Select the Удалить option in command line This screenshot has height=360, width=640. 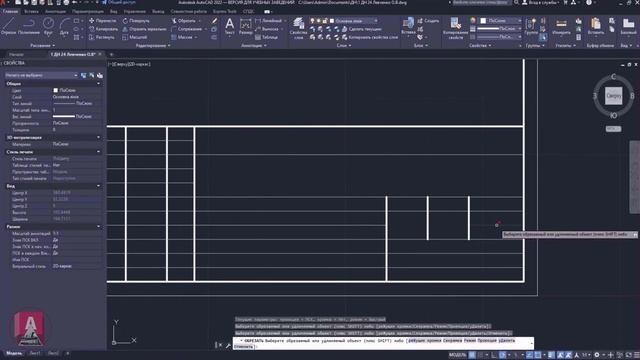(x=507, y=340)
